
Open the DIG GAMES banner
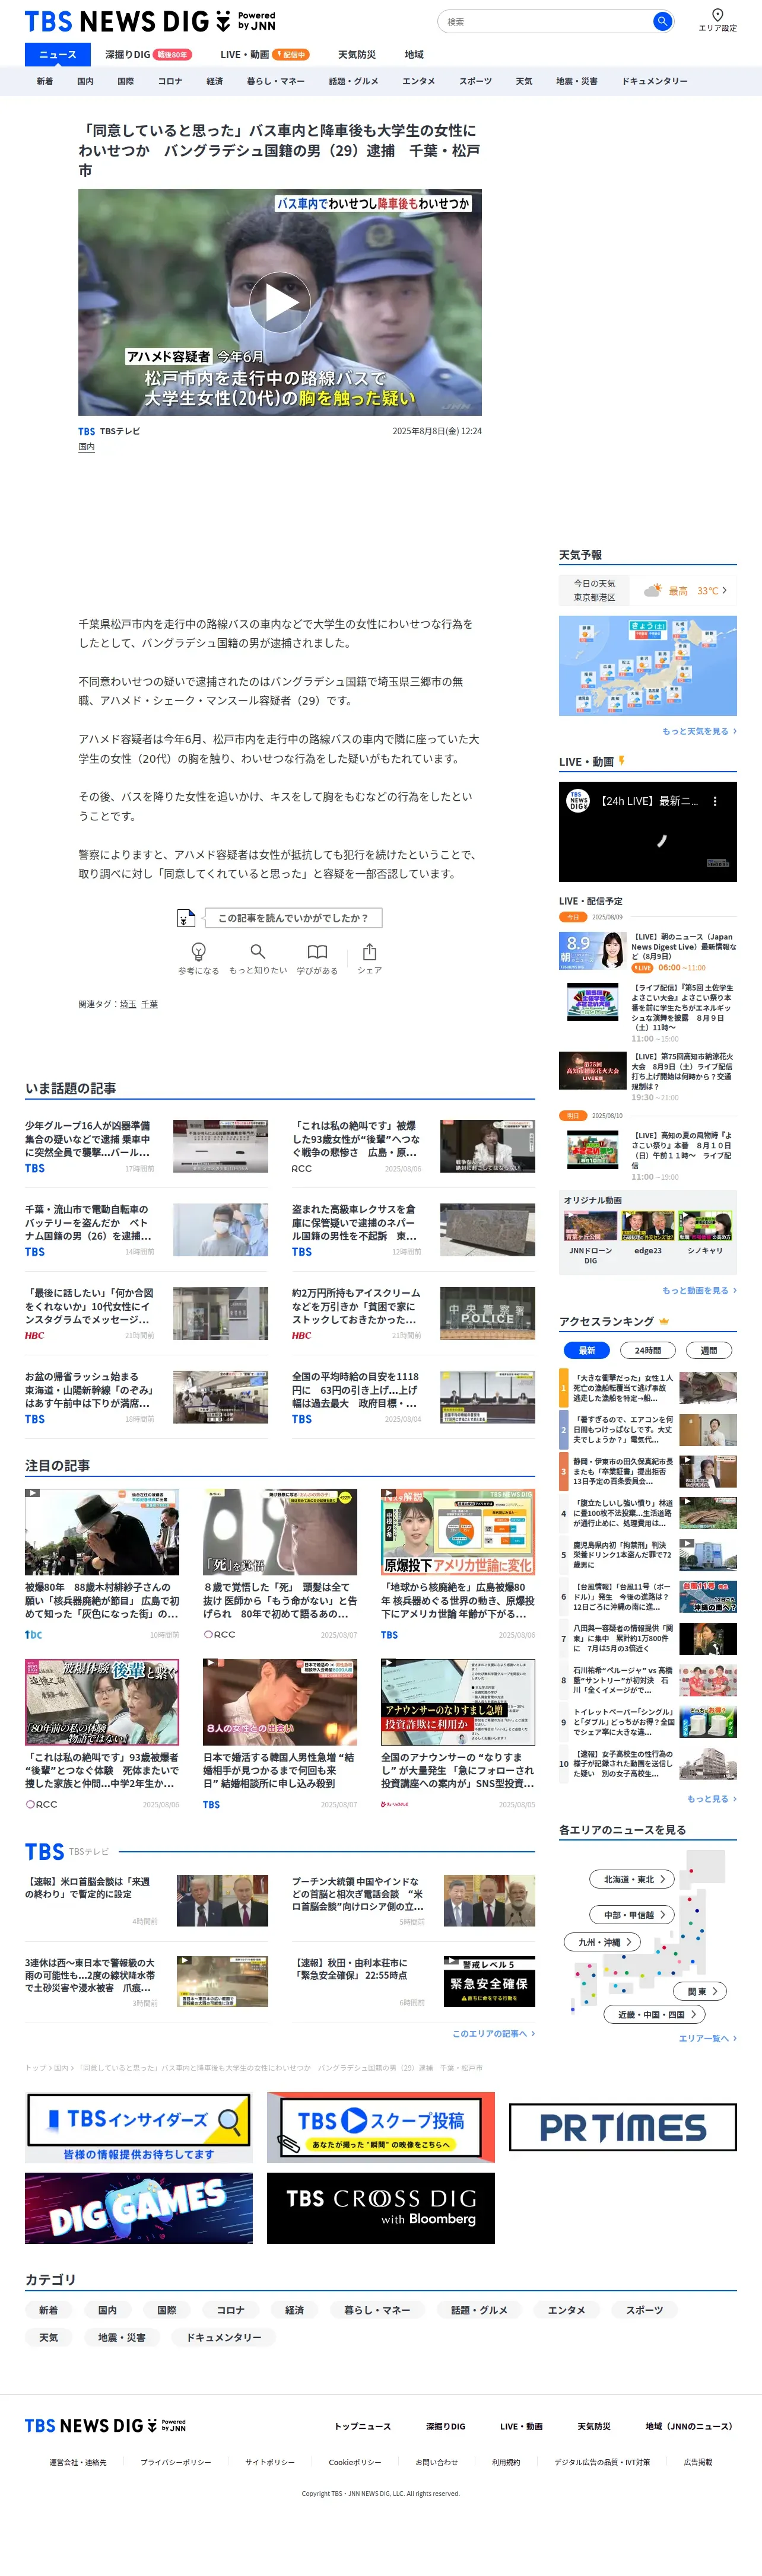tap(139, 2208)
